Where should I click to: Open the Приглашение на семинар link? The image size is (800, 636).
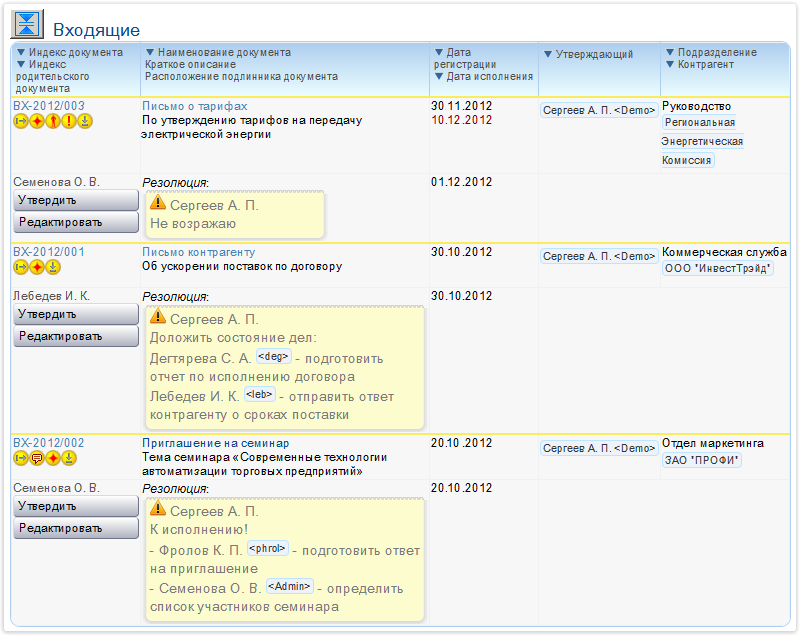tap(216, 443)
